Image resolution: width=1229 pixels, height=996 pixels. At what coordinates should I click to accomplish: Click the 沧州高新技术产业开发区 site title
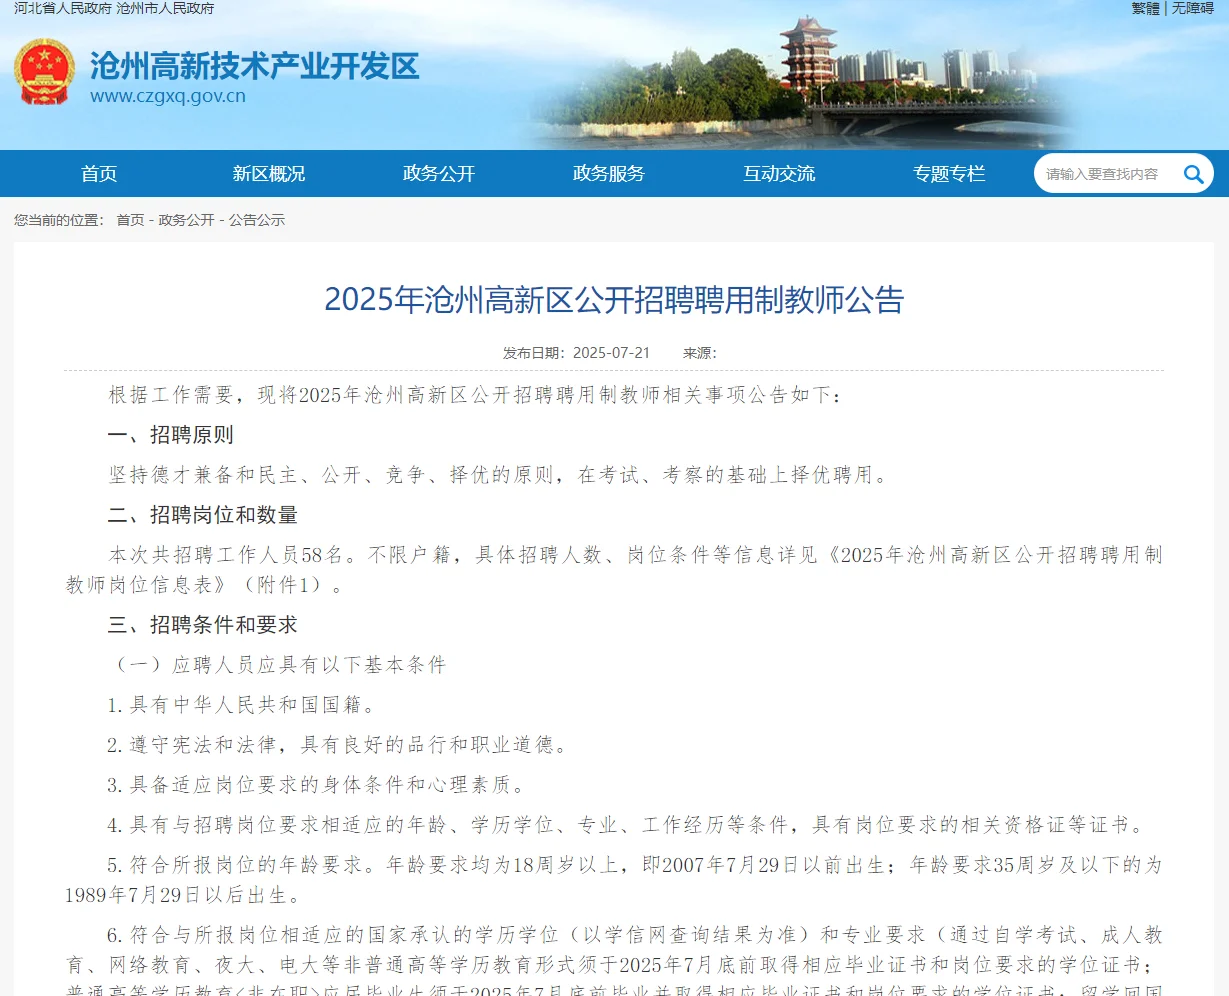click(255, 66)
